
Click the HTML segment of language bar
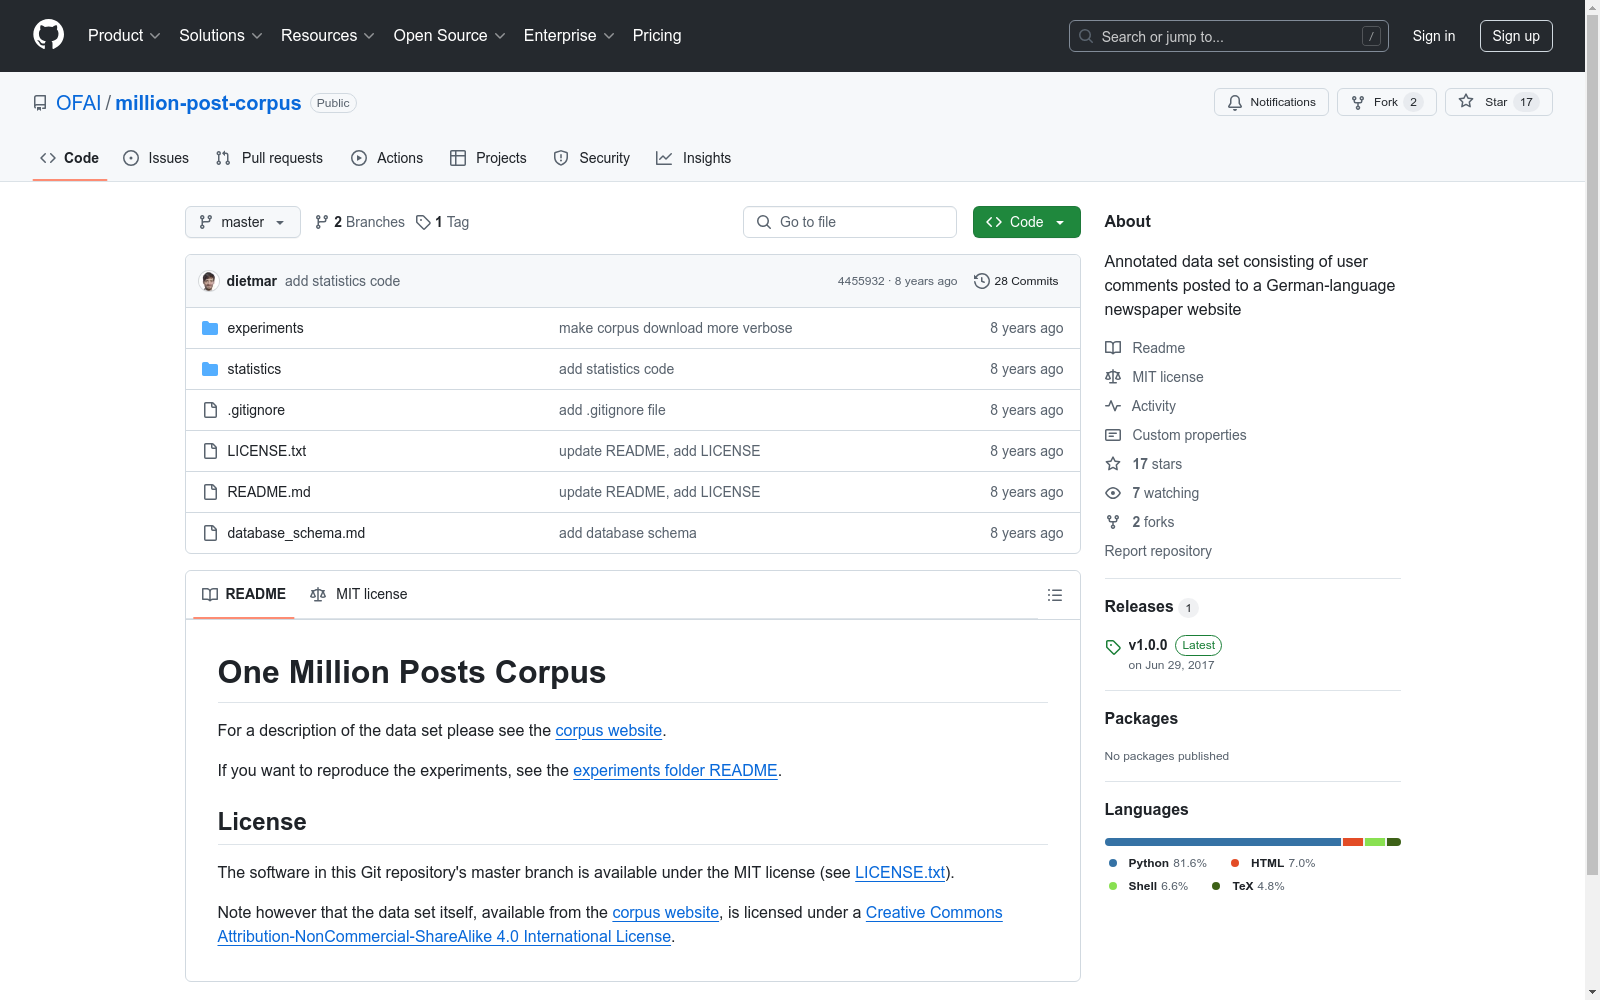point(1353,842)
